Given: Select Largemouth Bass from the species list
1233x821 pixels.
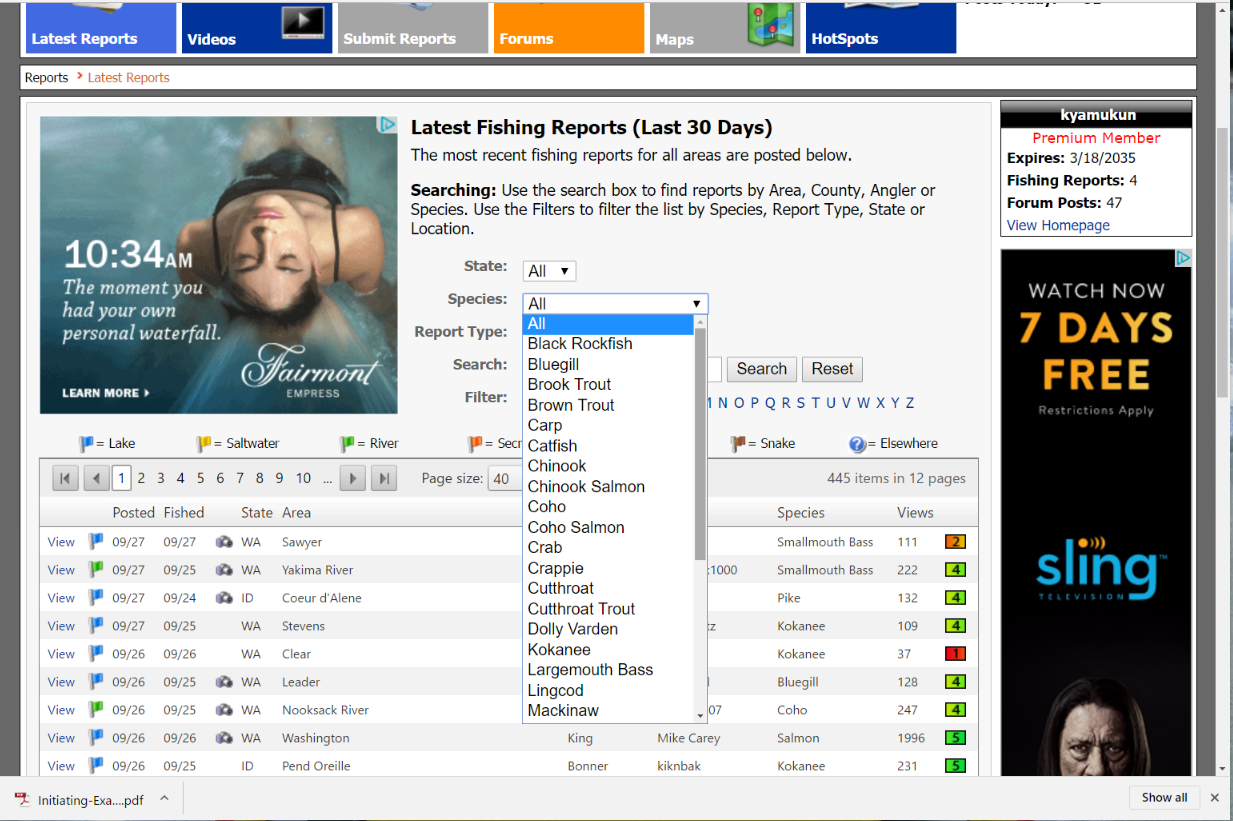Looking at the screenshot, I should point(590,670).
